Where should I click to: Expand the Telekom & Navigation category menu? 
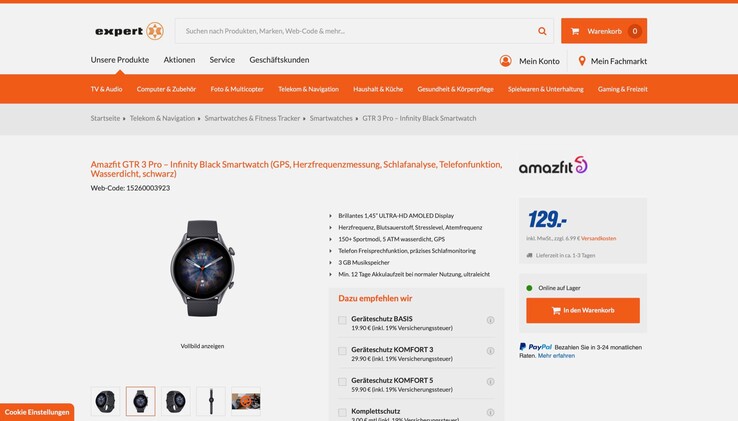click(308, 89)
